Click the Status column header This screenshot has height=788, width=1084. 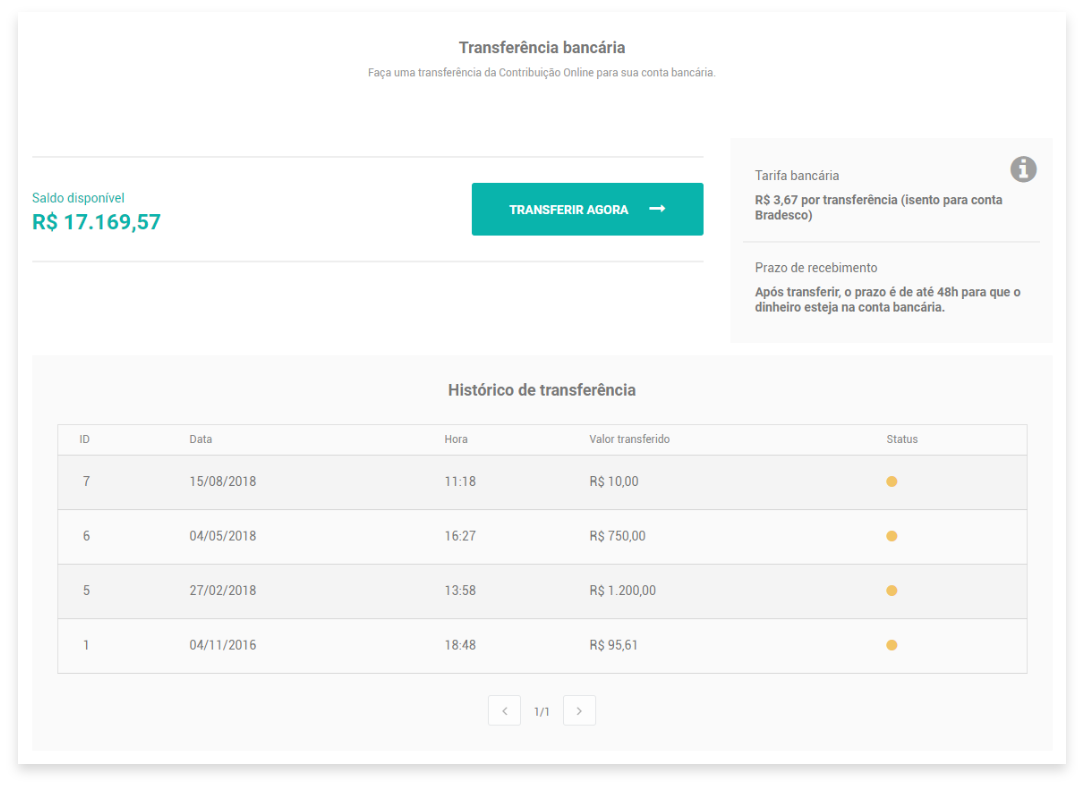(x=902, y=440)
